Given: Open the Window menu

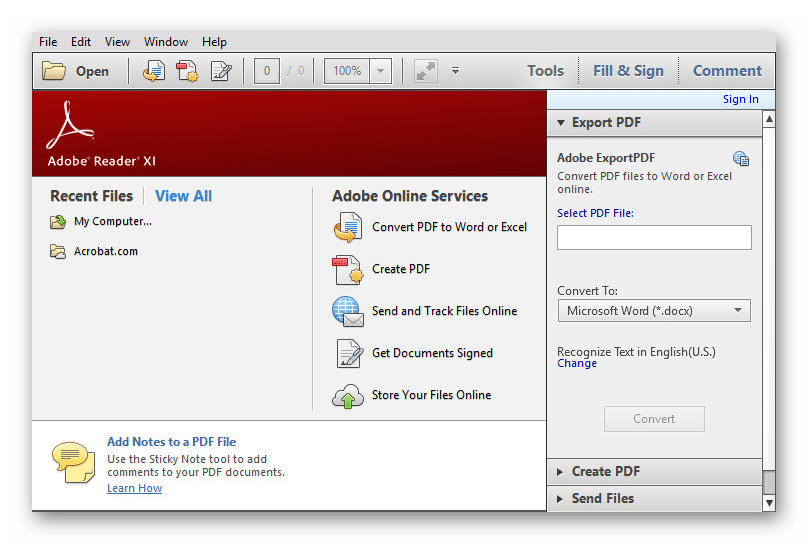Looking at the screenshot, I should 165,42.
